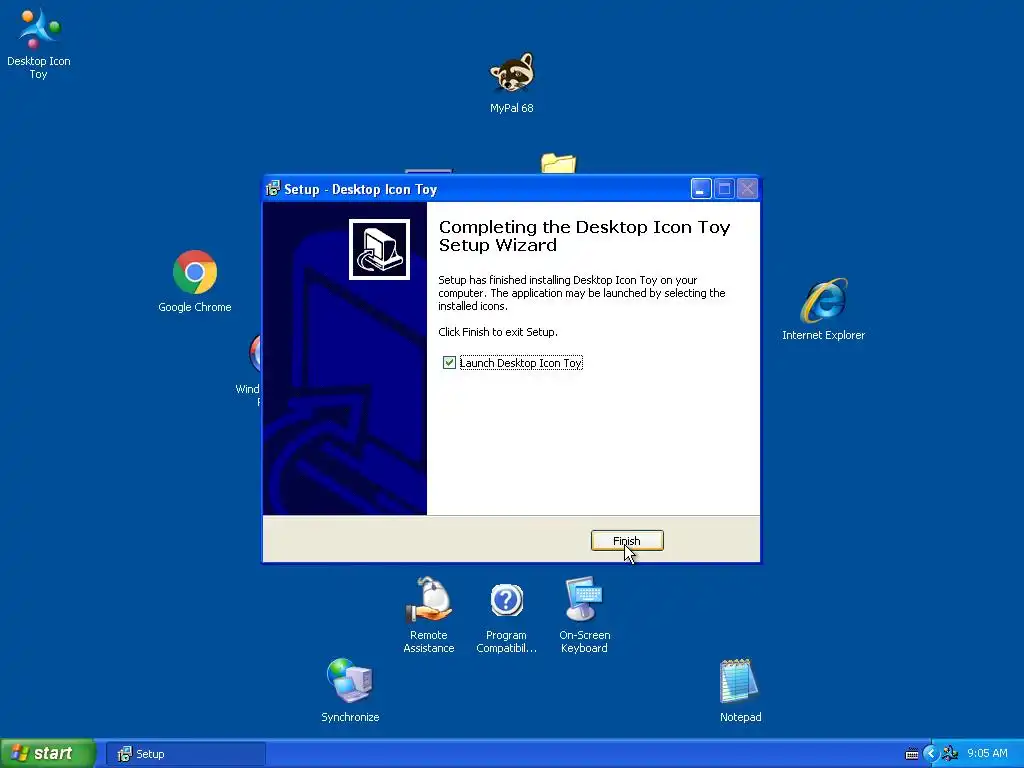Expand hidden system tray icons arrow
The height and width of the screenshot is (768, 1024).
(x=931, y=754)
